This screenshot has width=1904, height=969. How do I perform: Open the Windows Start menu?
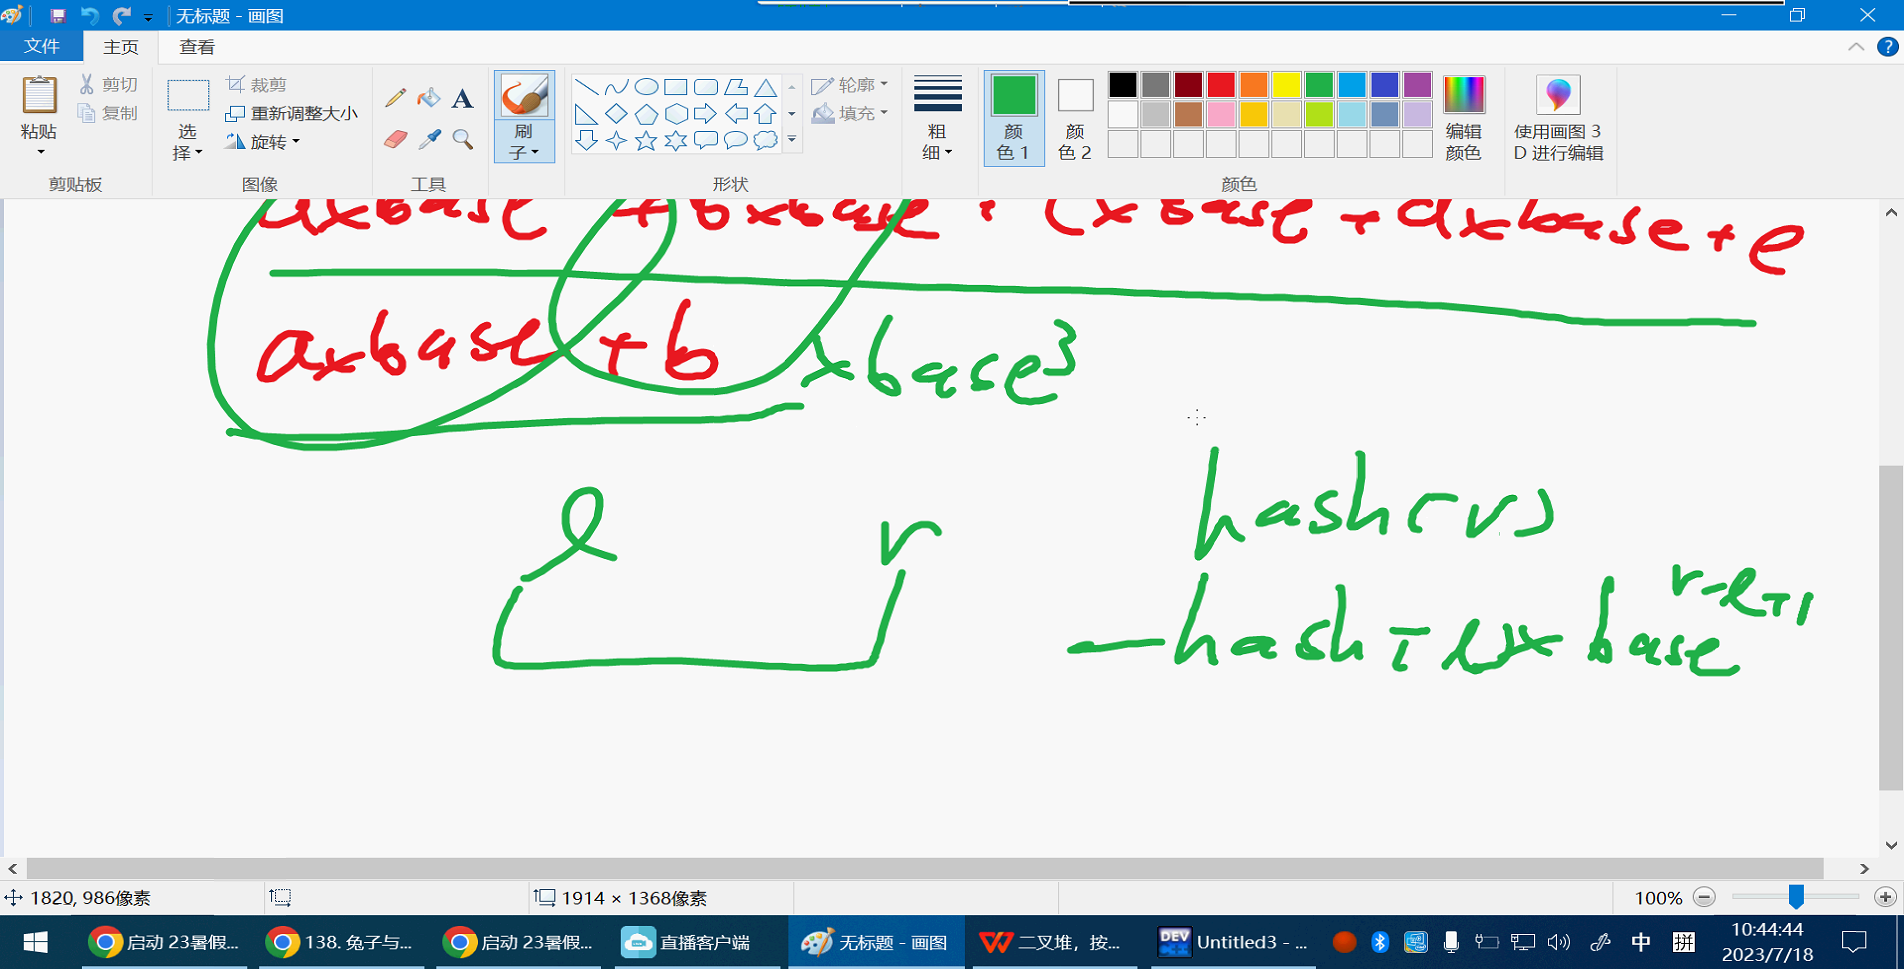coord(36,942)
